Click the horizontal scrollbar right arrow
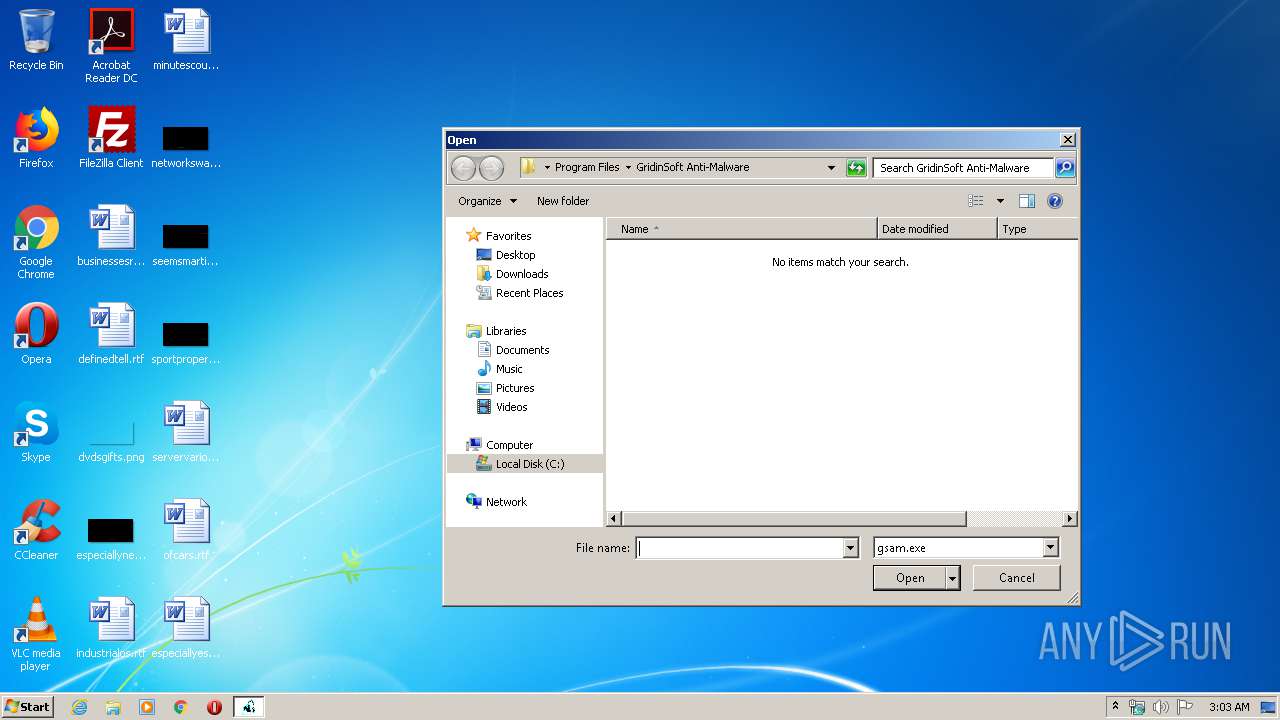Screen dimensions: 1280x720 [1070, 519]
